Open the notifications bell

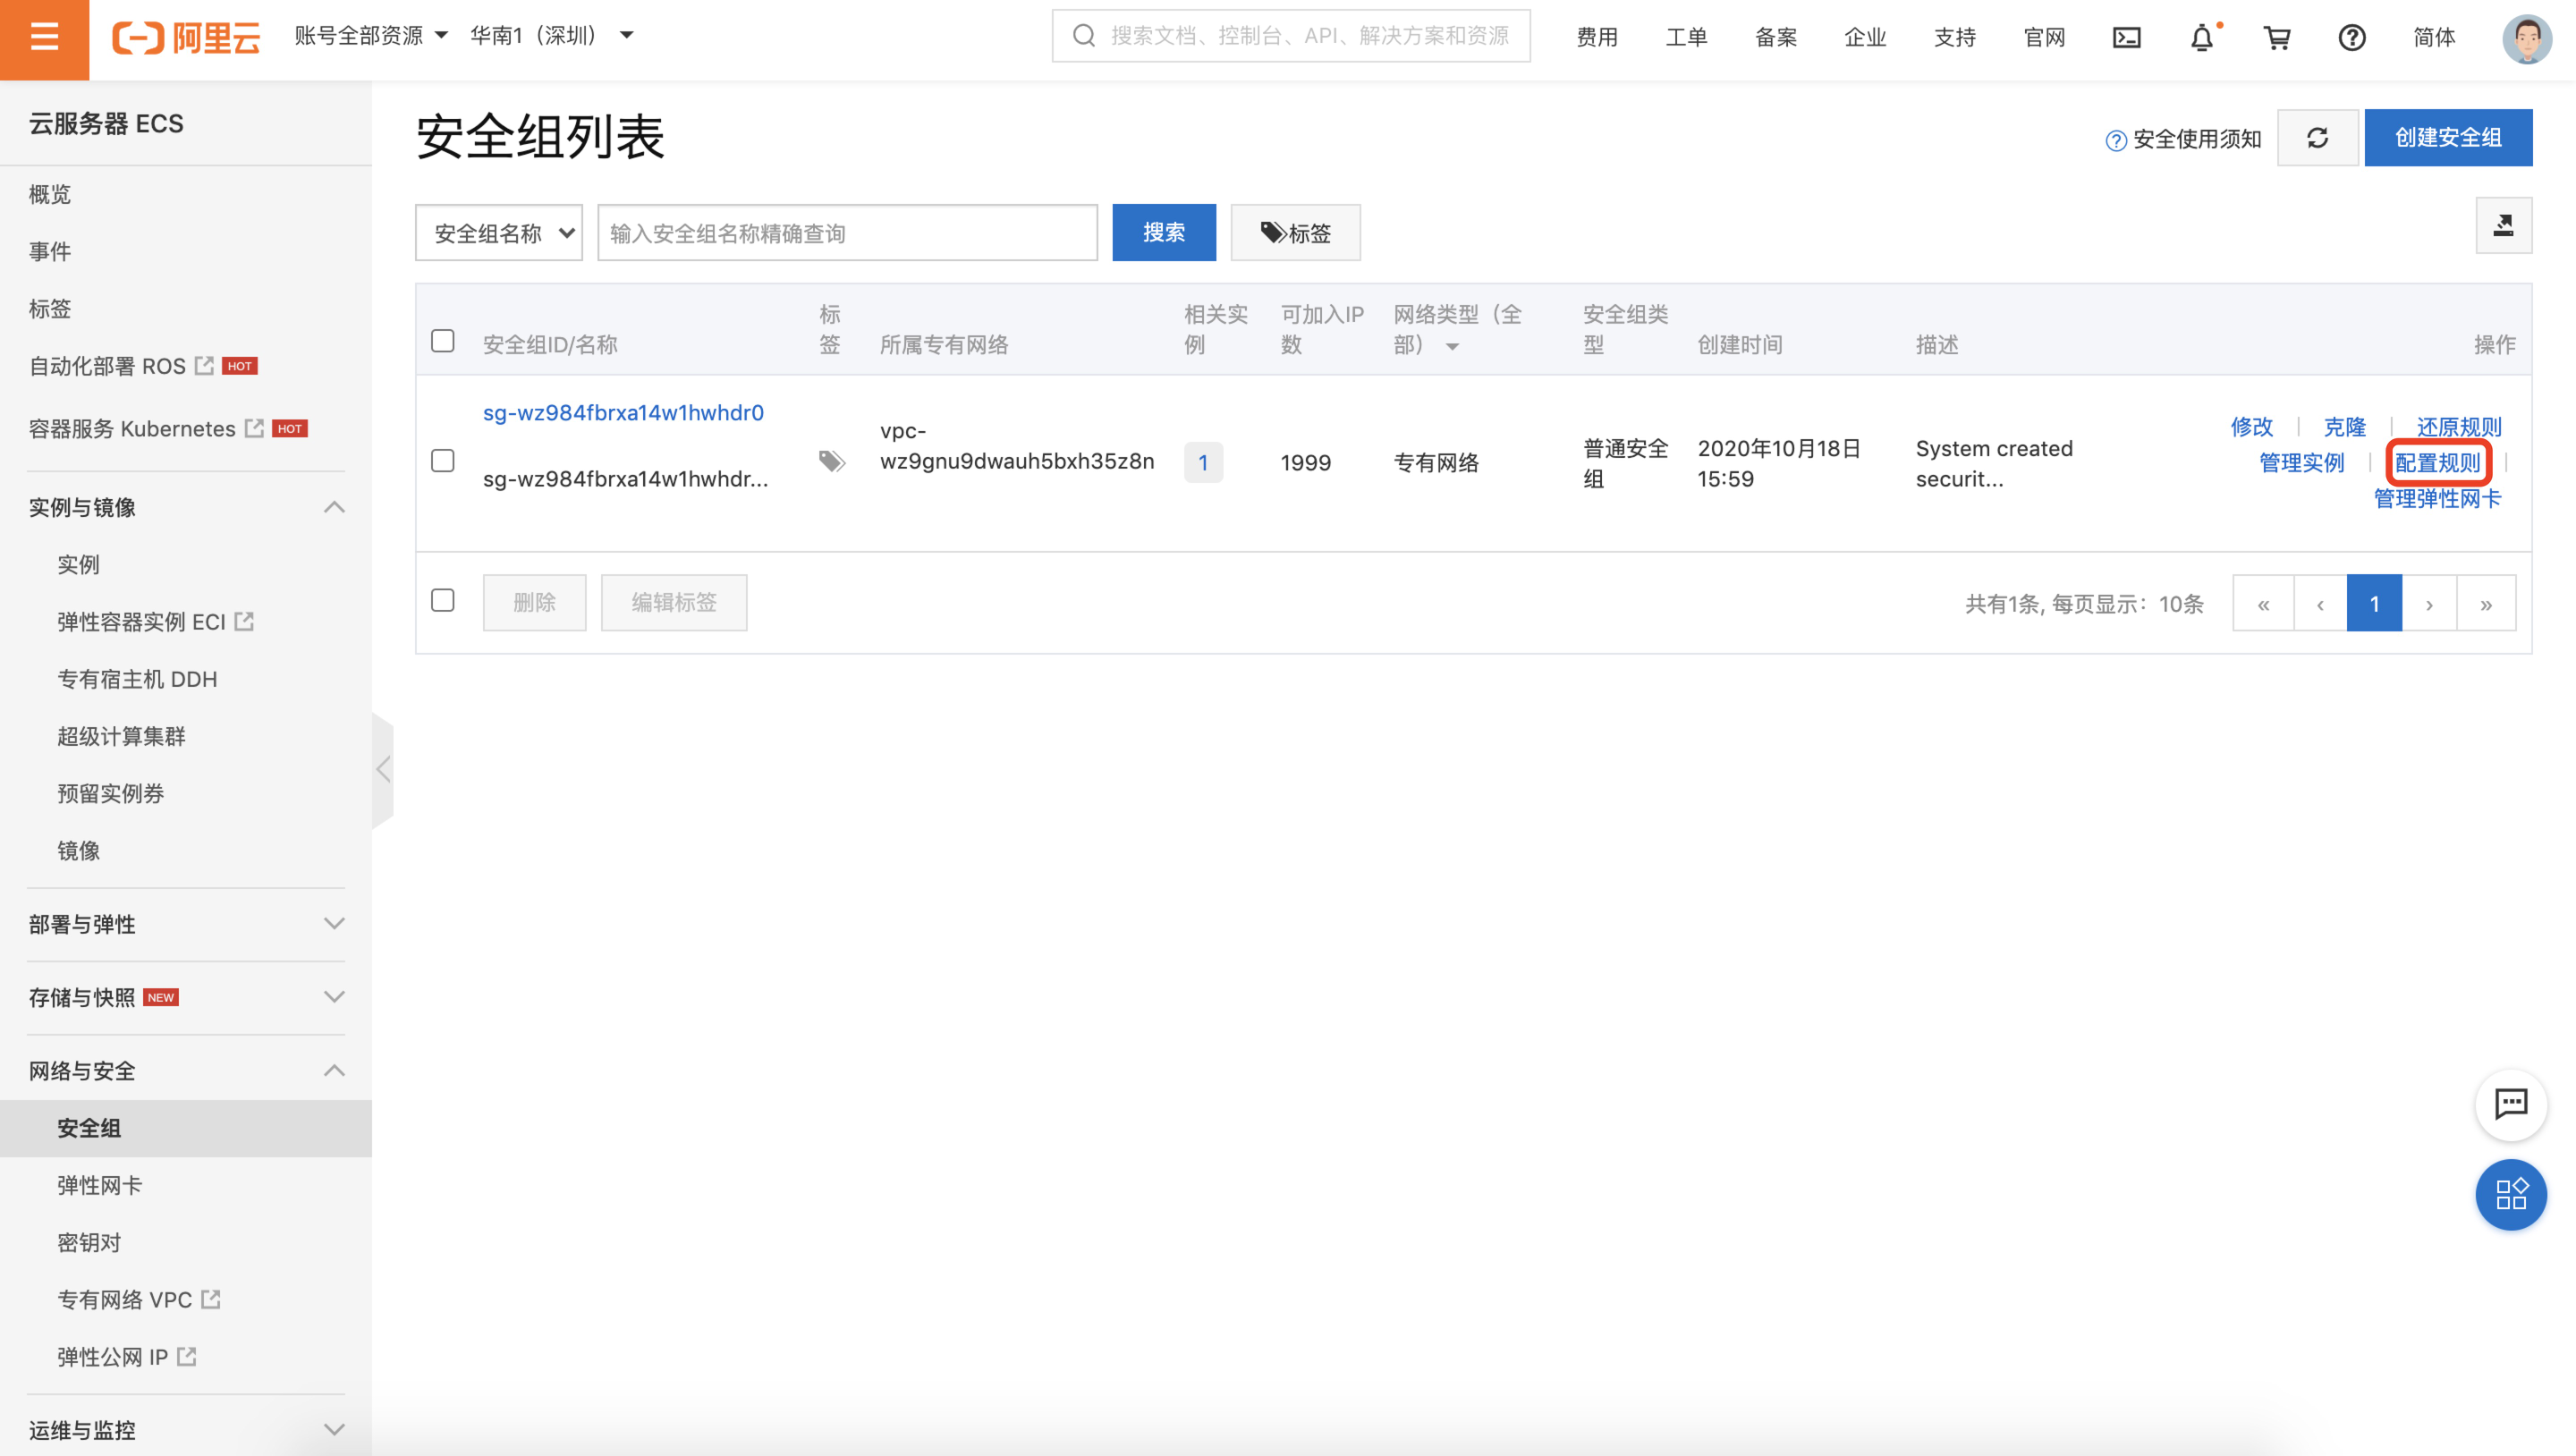[x=2202, y=38]
